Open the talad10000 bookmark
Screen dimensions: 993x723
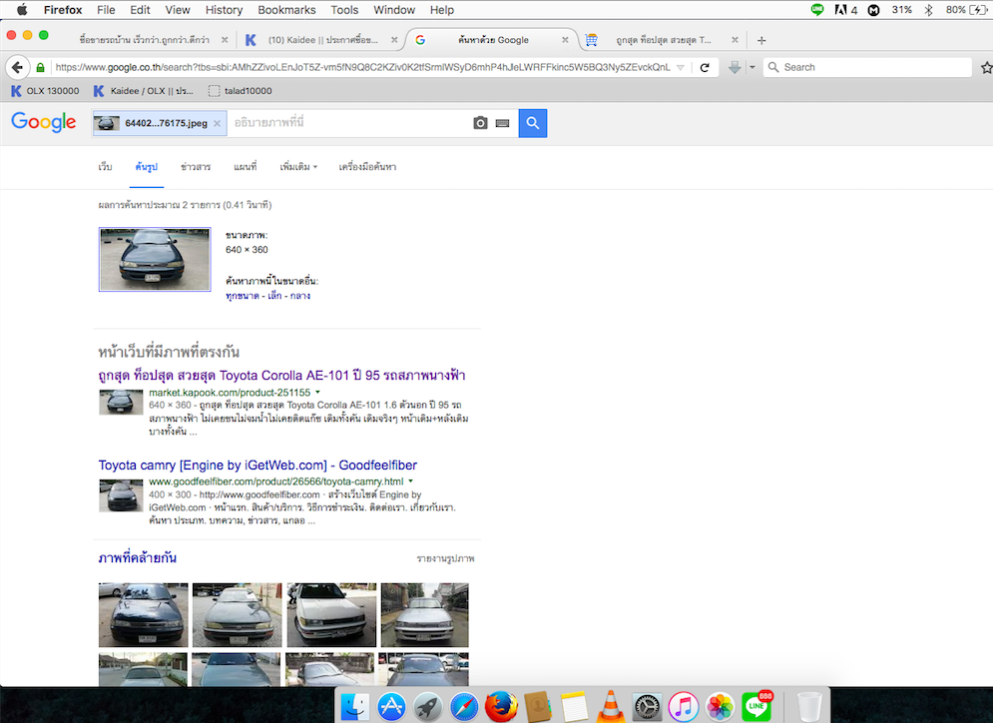(x=240, y=91)
